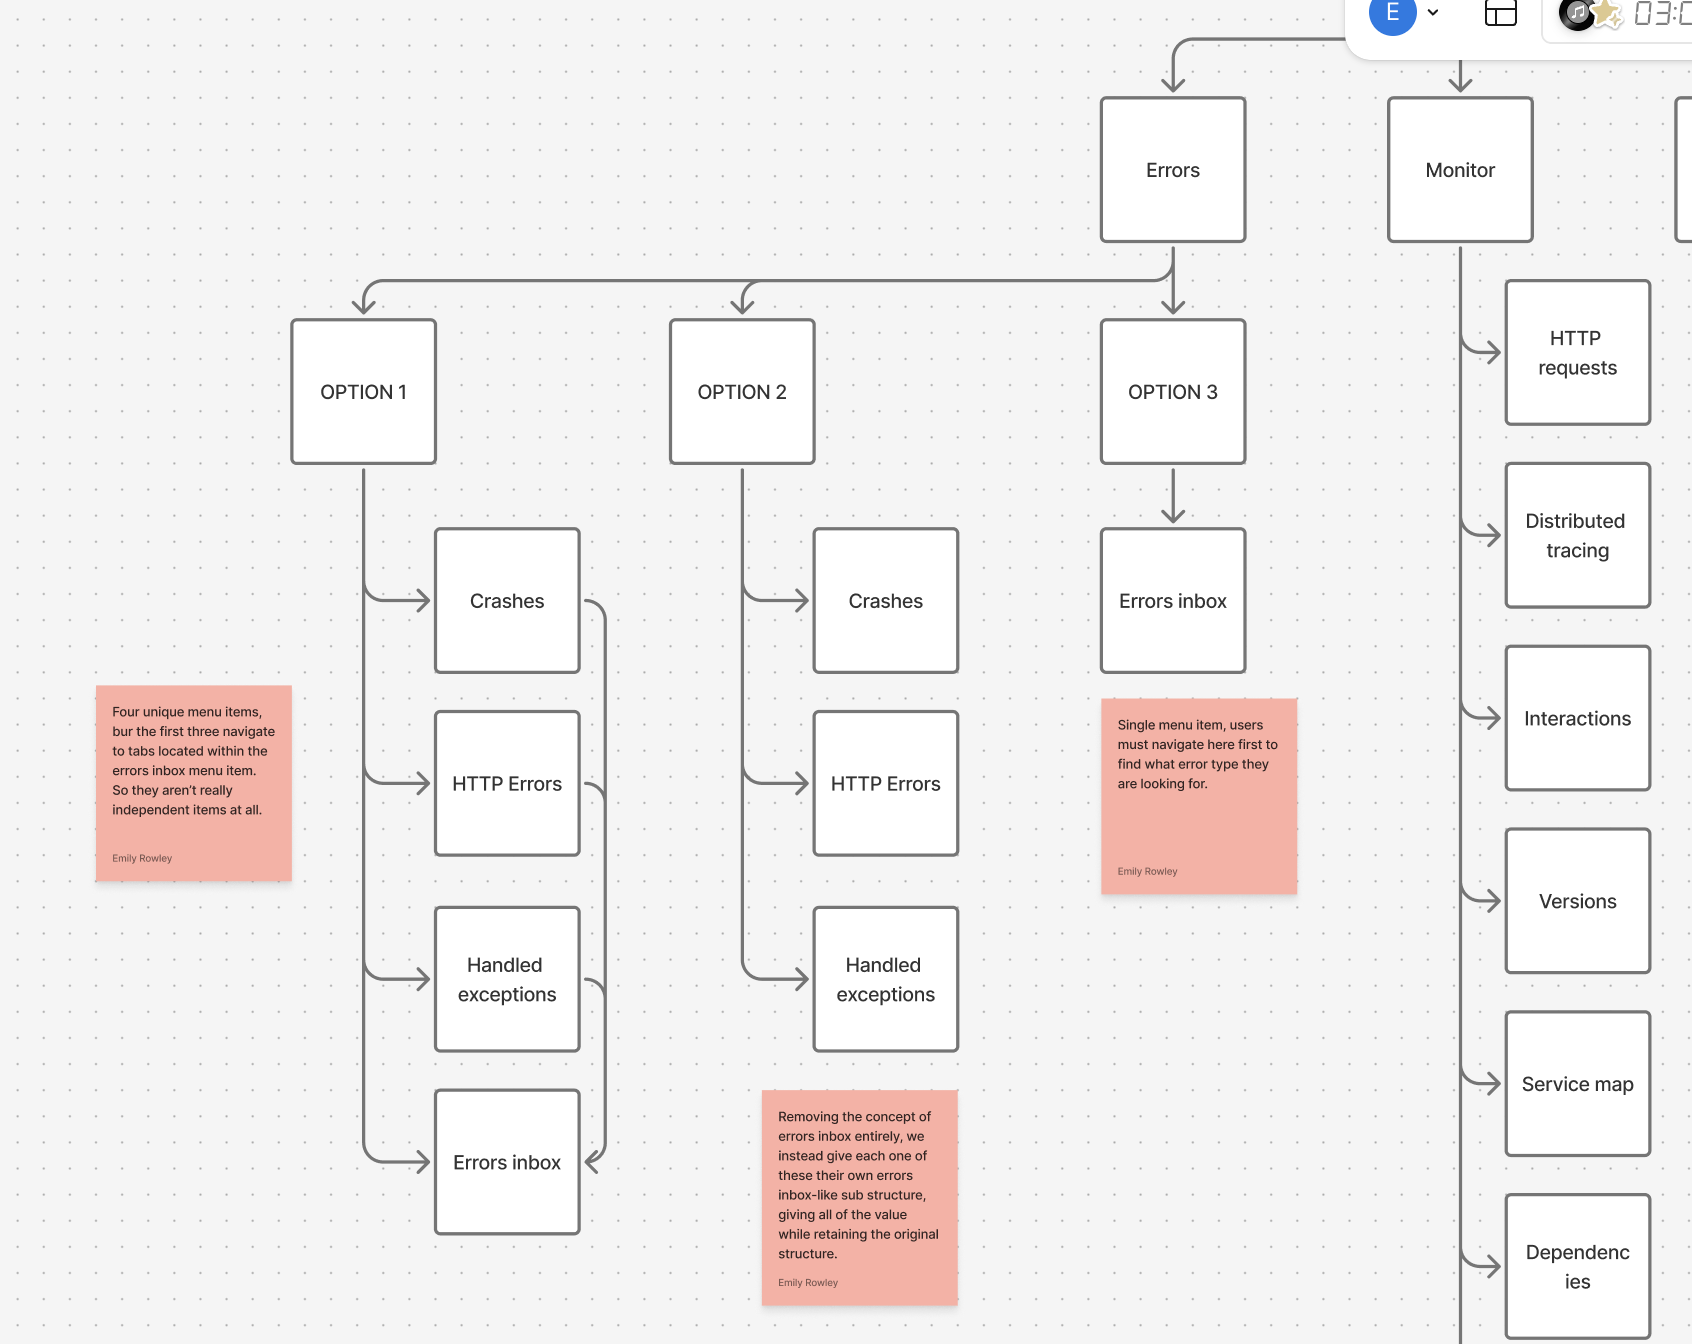Viewport: 1692px width, 1344px height.
Task: Select the Service map box
Action: 1578,1084
